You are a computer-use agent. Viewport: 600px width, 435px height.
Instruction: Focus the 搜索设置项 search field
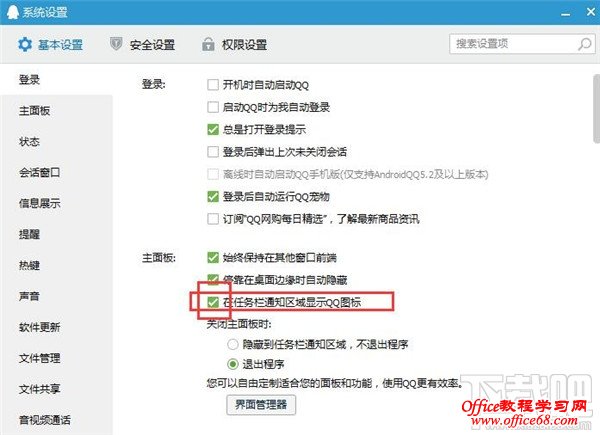[x=513, y=44]
